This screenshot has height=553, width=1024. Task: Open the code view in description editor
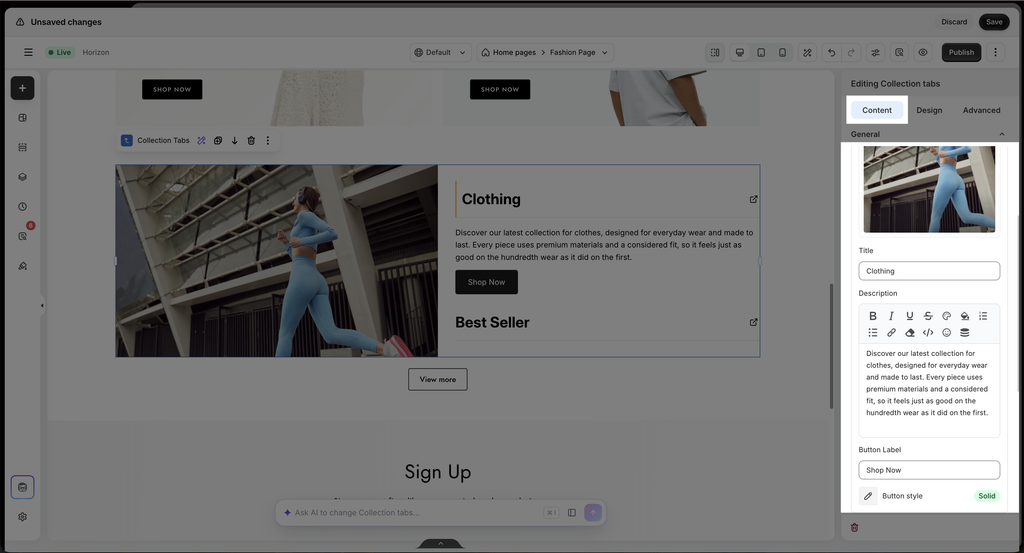click(928, 333)
